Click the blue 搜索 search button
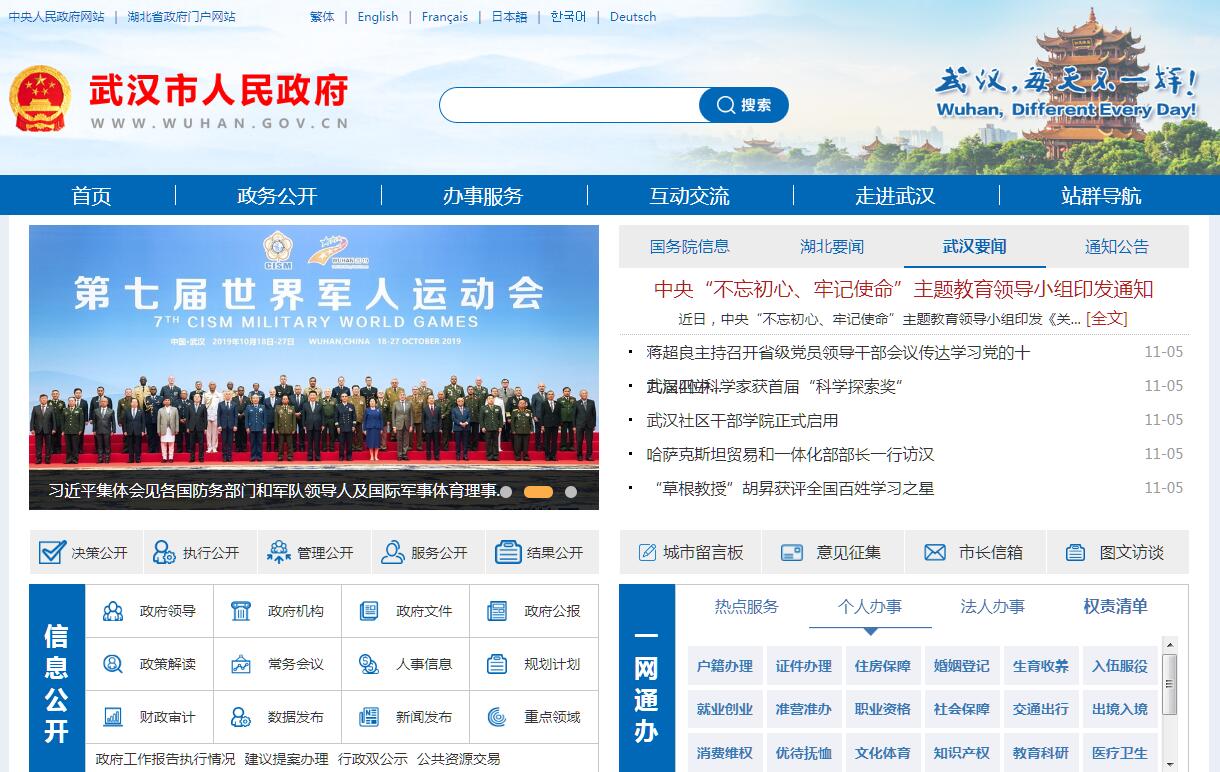Viewport: 1220px width, 772px height. click(744, 105)
